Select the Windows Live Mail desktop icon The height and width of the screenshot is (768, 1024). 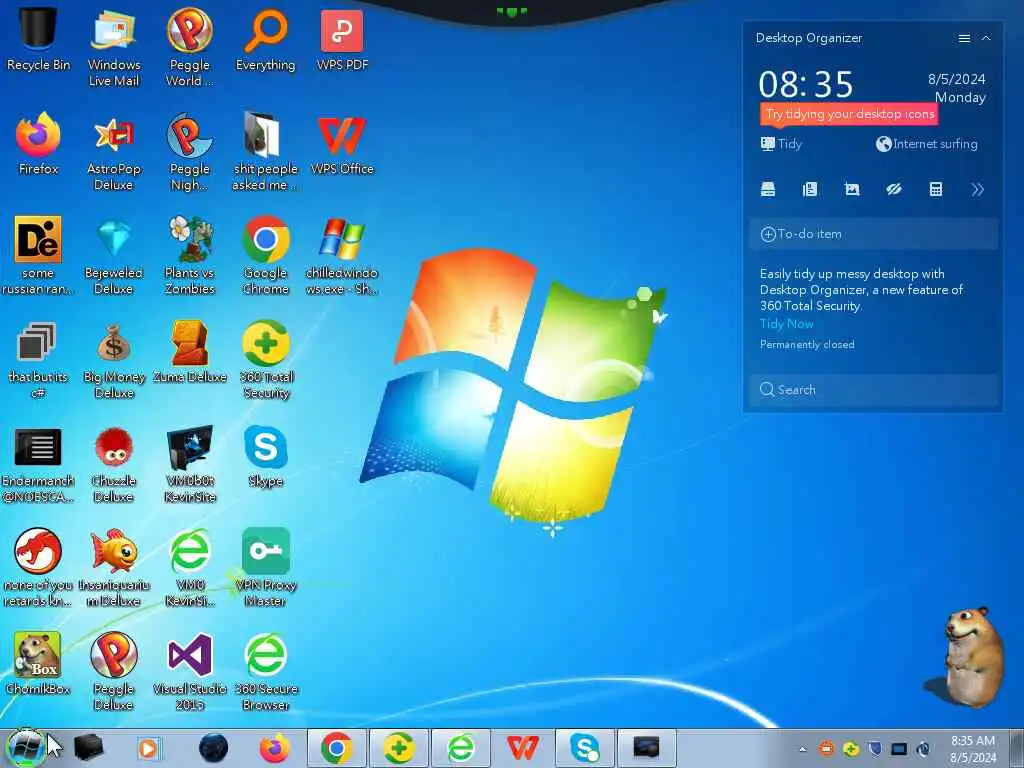pyautogui.click(x=114, y=47)
